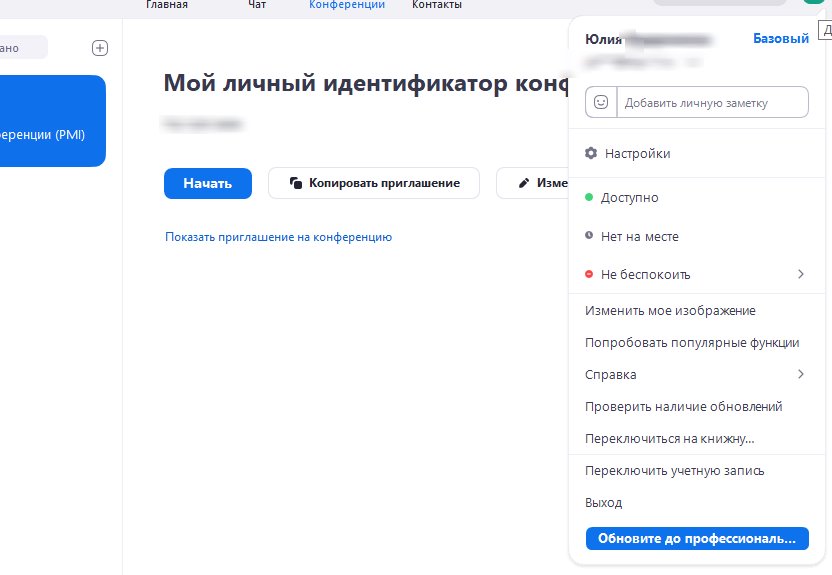The height and width of the screenshot is (575, 832).
Task: Click Выход to sign out
Action: [x=603, y=502]
